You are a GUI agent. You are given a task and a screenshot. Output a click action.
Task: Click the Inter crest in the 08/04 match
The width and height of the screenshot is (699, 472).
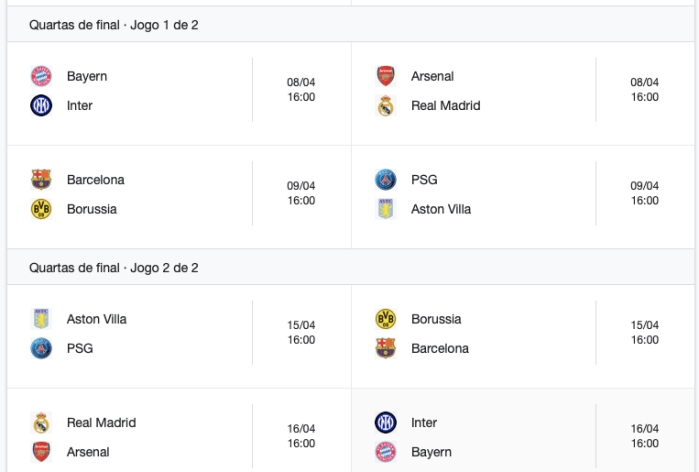[x=41, y=105]
